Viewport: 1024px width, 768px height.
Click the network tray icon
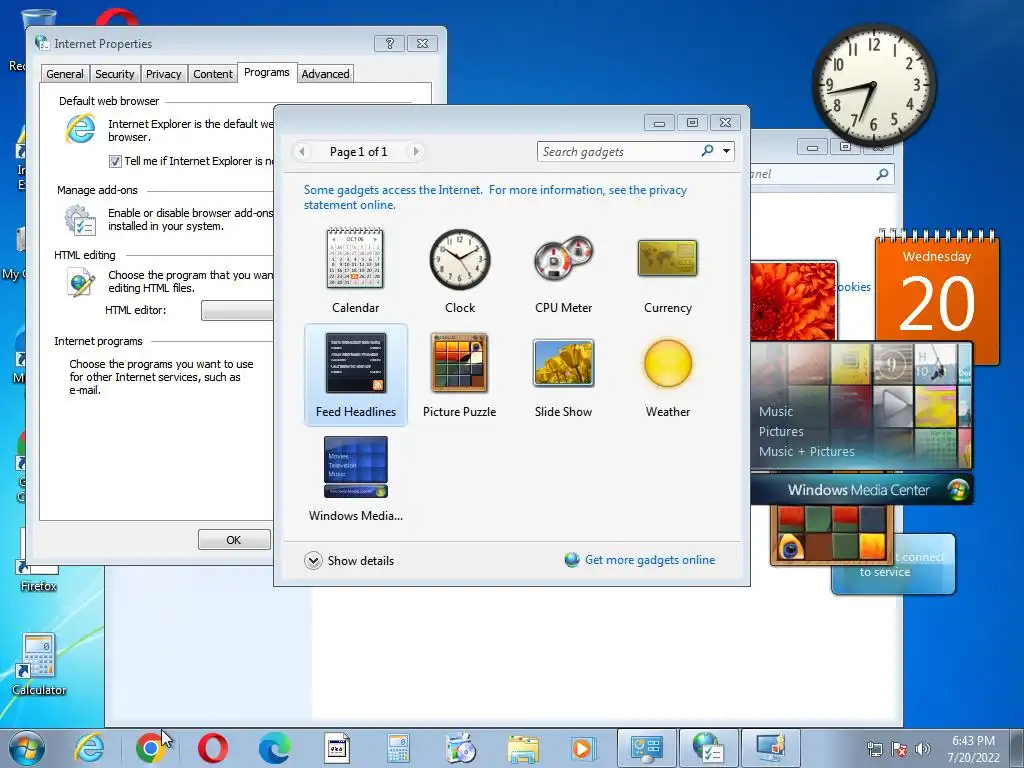point(874,749)
